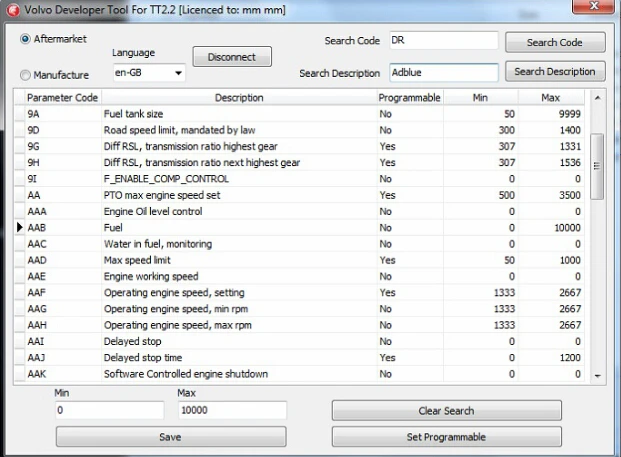Select the AAD Max speed limit row
The height and width of the screenshot is (457, 621).
tap(304, 260)
